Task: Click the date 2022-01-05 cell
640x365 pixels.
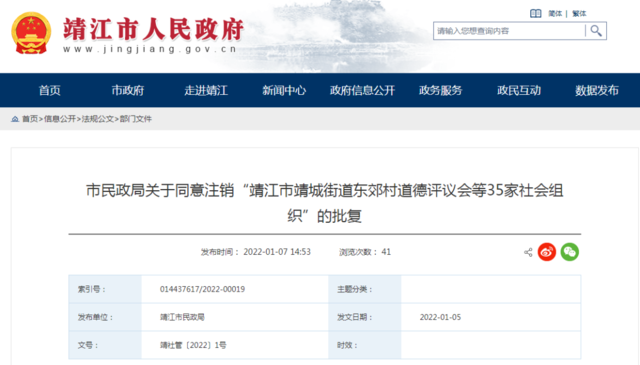Action: click(x=491, y=317)
